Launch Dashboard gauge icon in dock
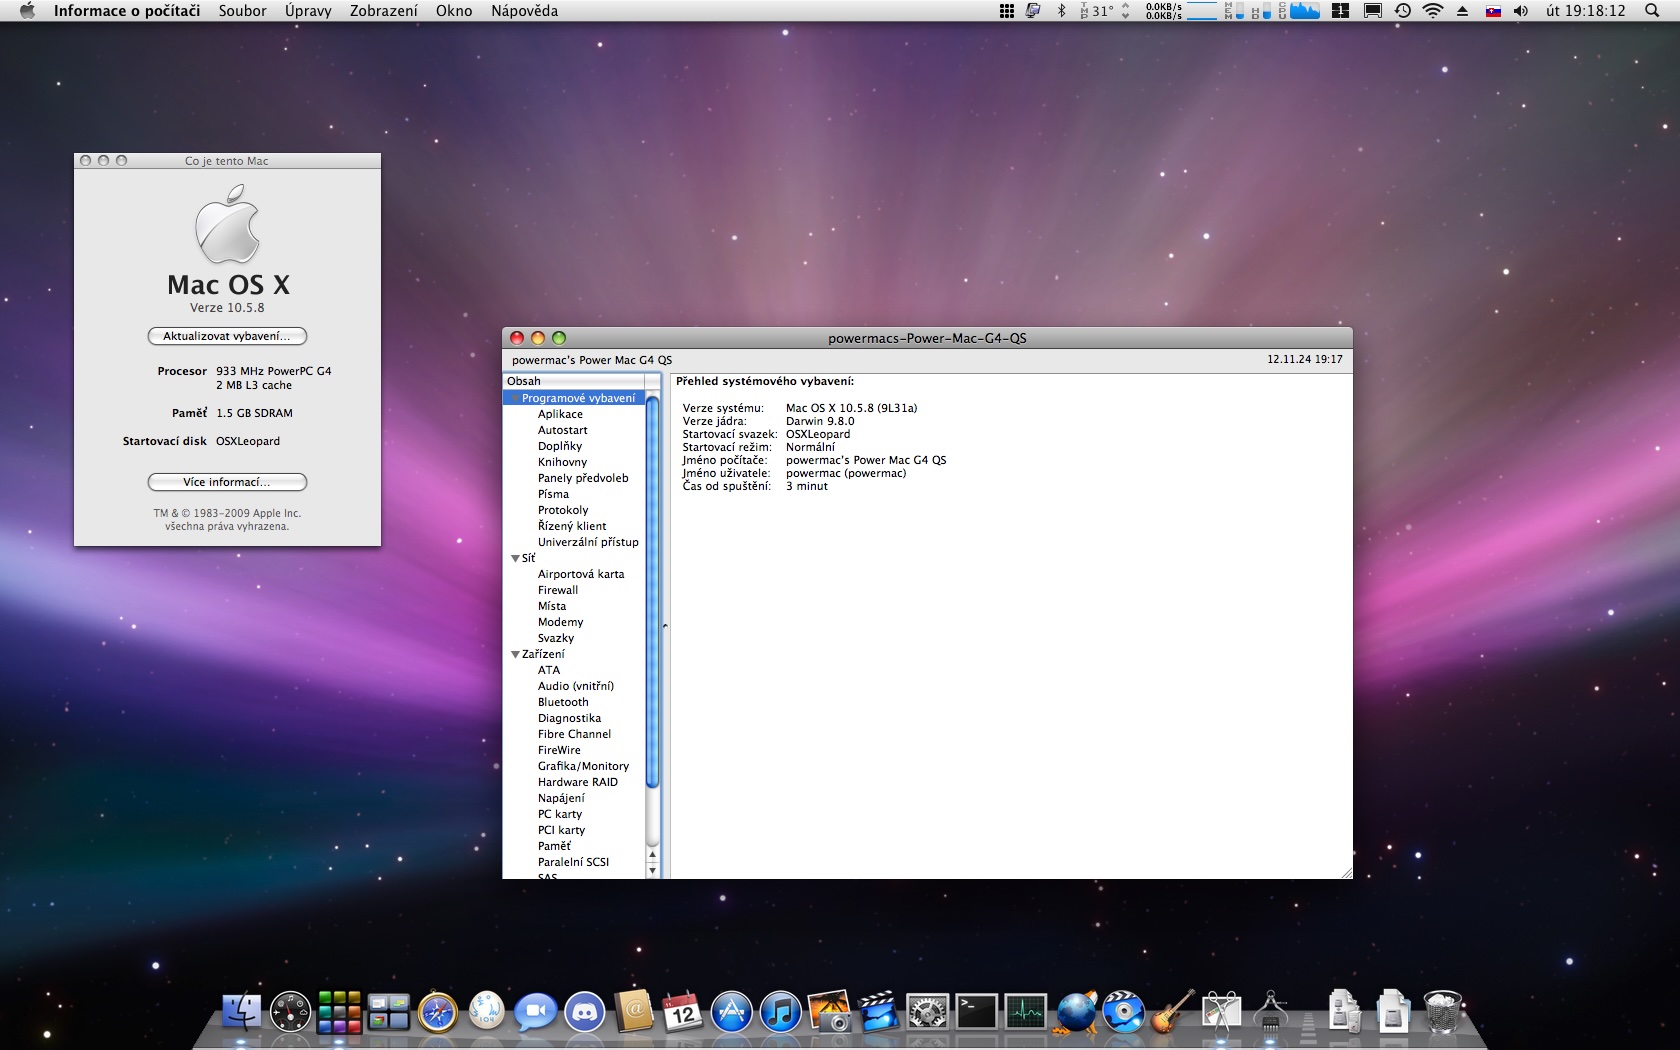 click(291, 1012)
